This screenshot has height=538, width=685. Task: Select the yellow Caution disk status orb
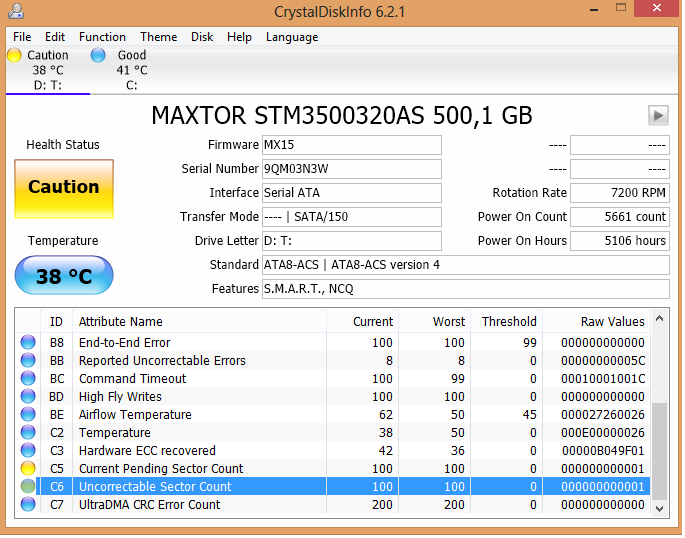point(14,55)
